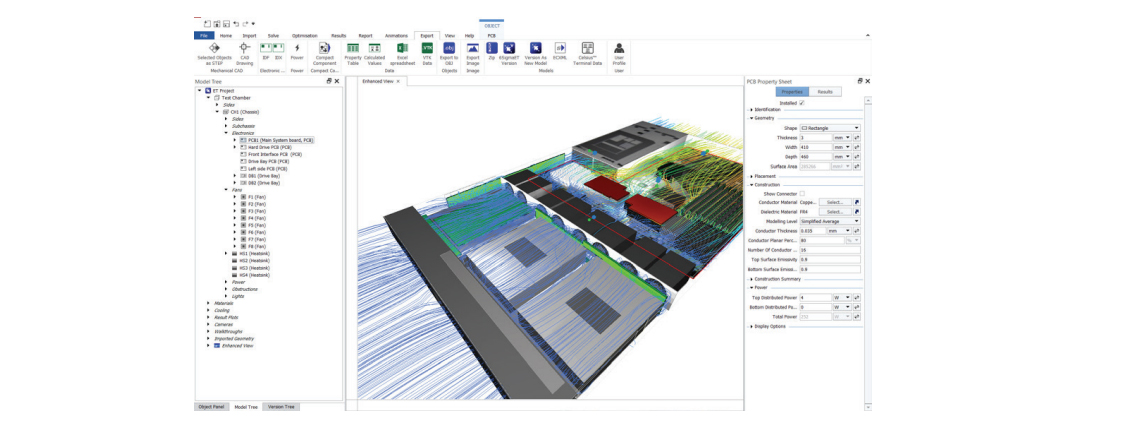Switch to the Object Panel tab

(x=212, y=407)
